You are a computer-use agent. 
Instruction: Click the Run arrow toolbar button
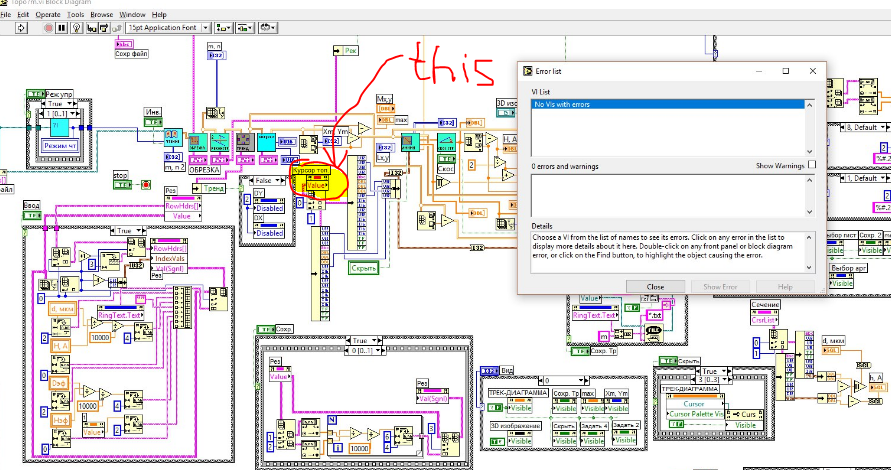click(x=22, y=27)
